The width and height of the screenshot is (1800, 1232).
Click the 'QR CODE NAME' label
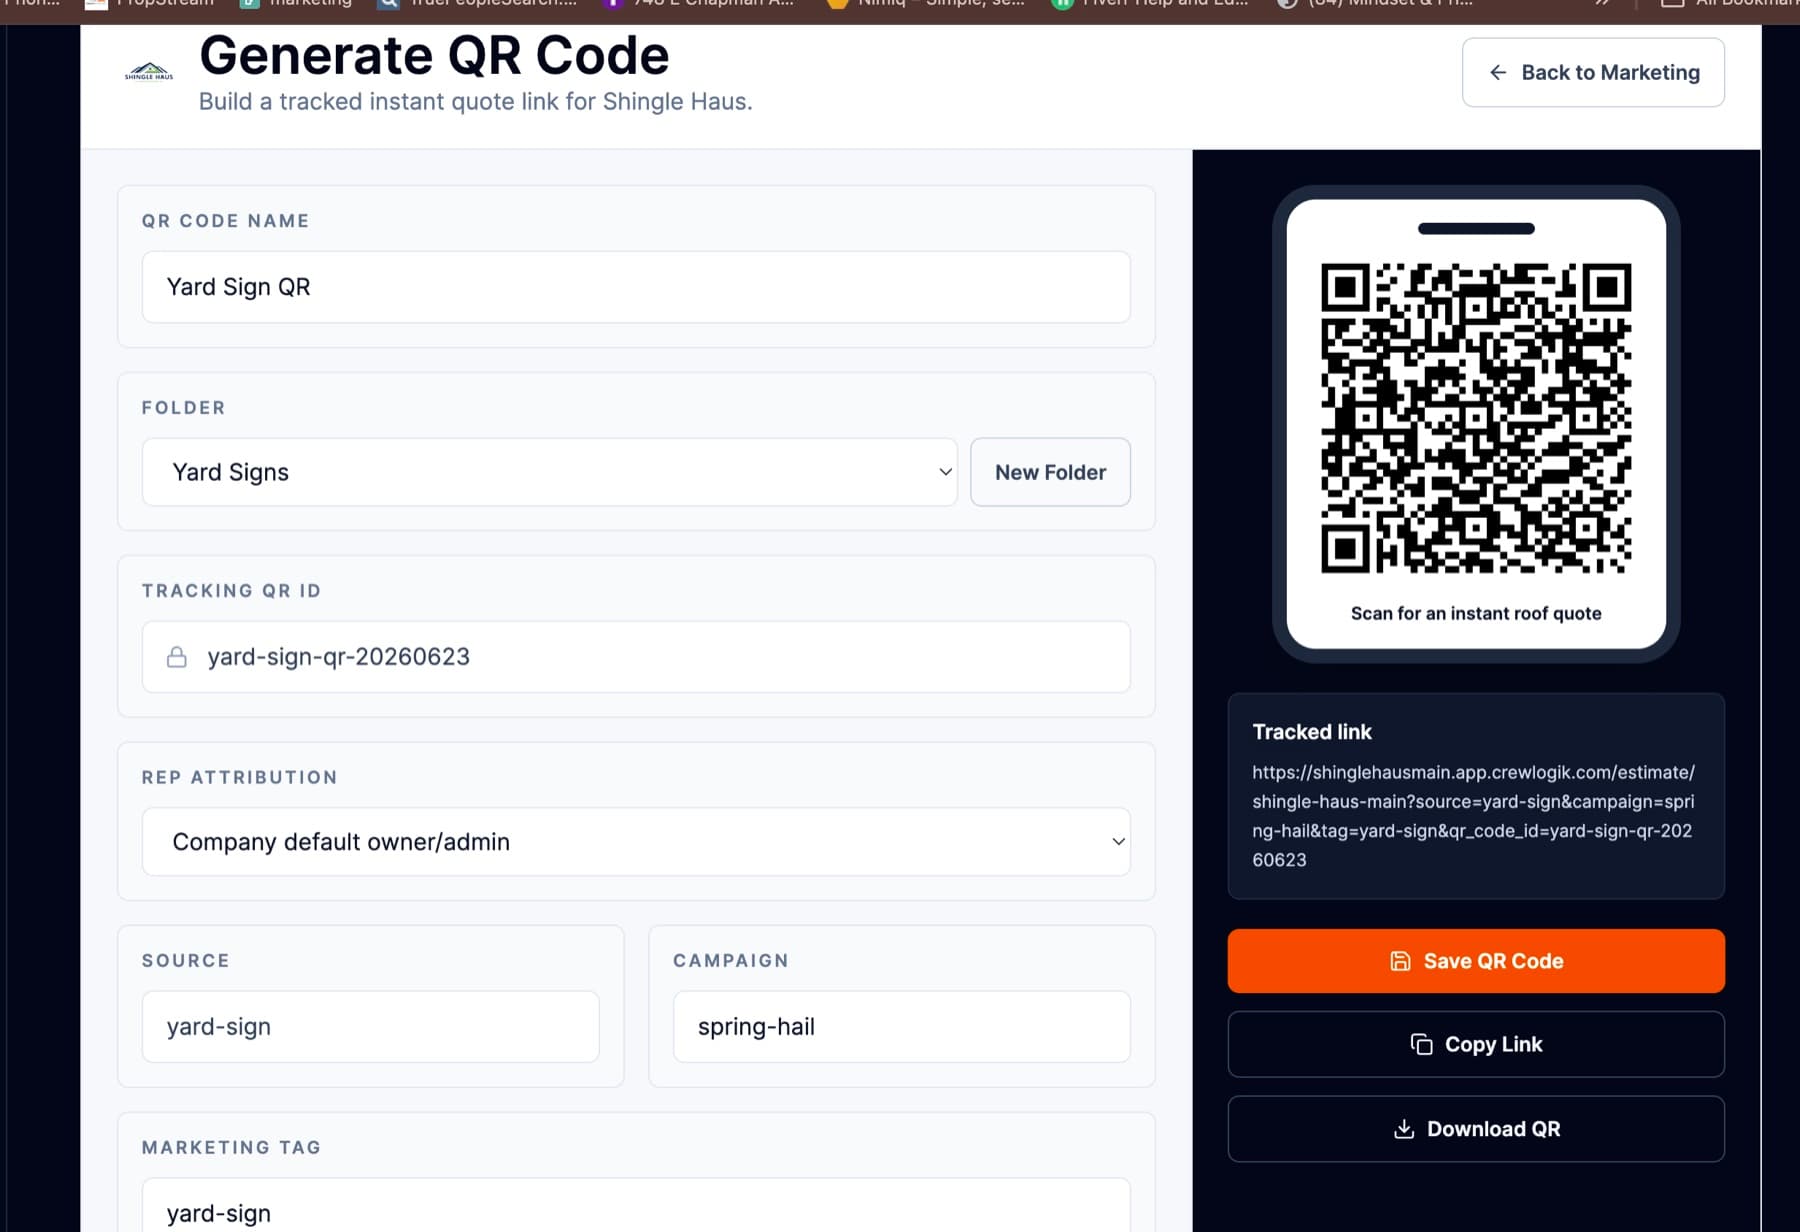[x=225, y=221]
